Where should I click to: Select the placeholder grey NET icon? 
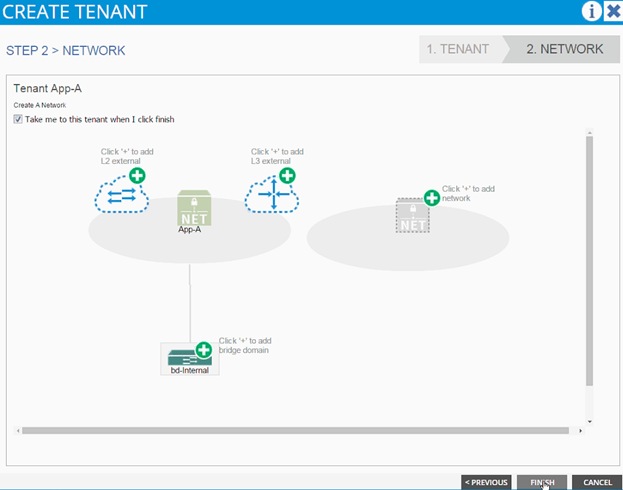coord(412,215)
